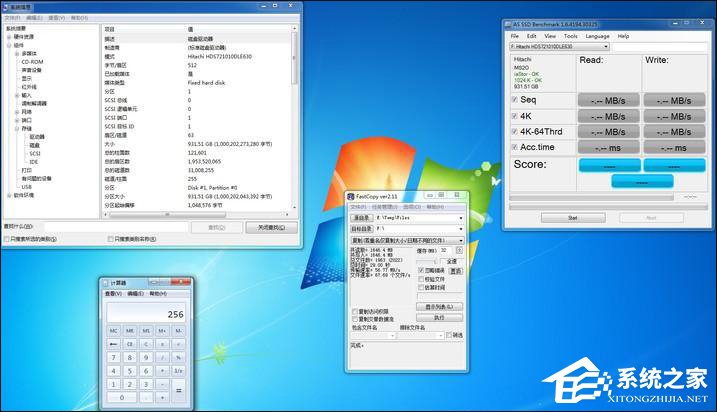Click the 源目录 button in FastCopy
The height and width of the screenshot is (412, 717).
[361, 218]
